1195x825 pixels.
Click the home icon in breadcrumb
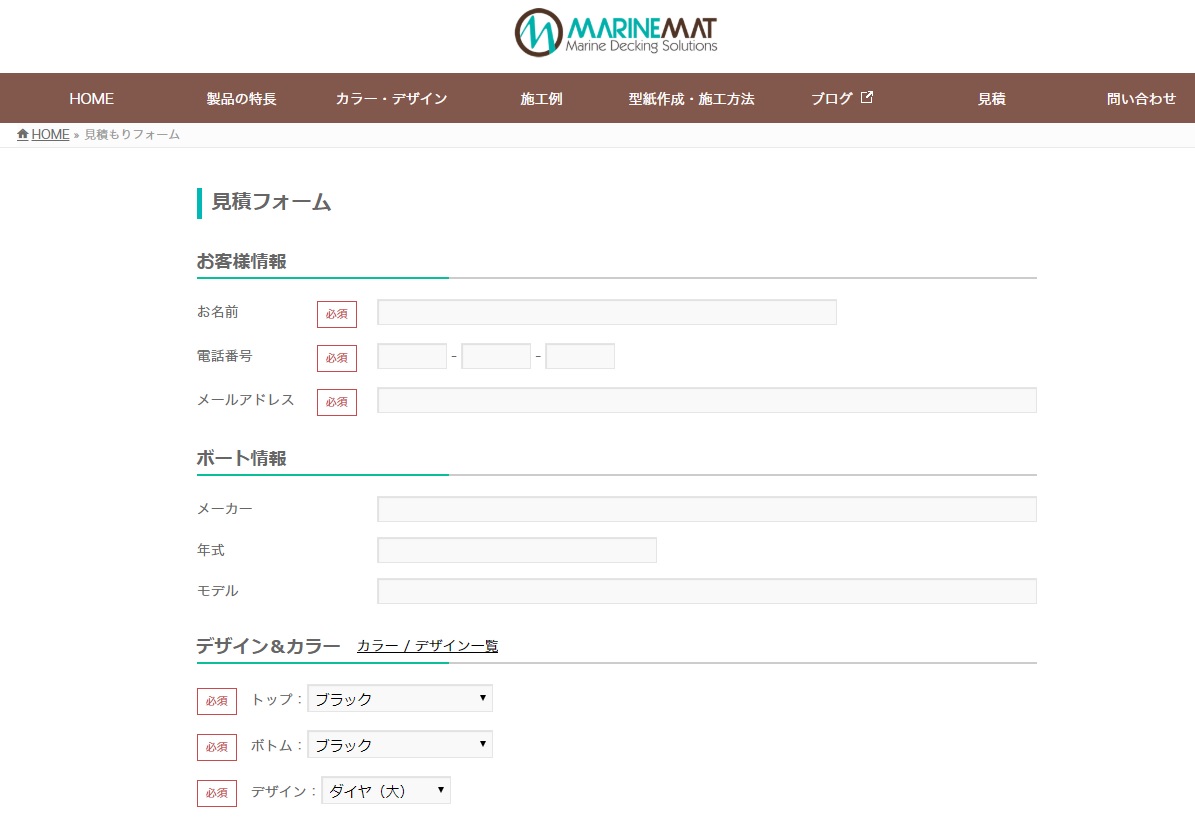(x=23, y=135)
